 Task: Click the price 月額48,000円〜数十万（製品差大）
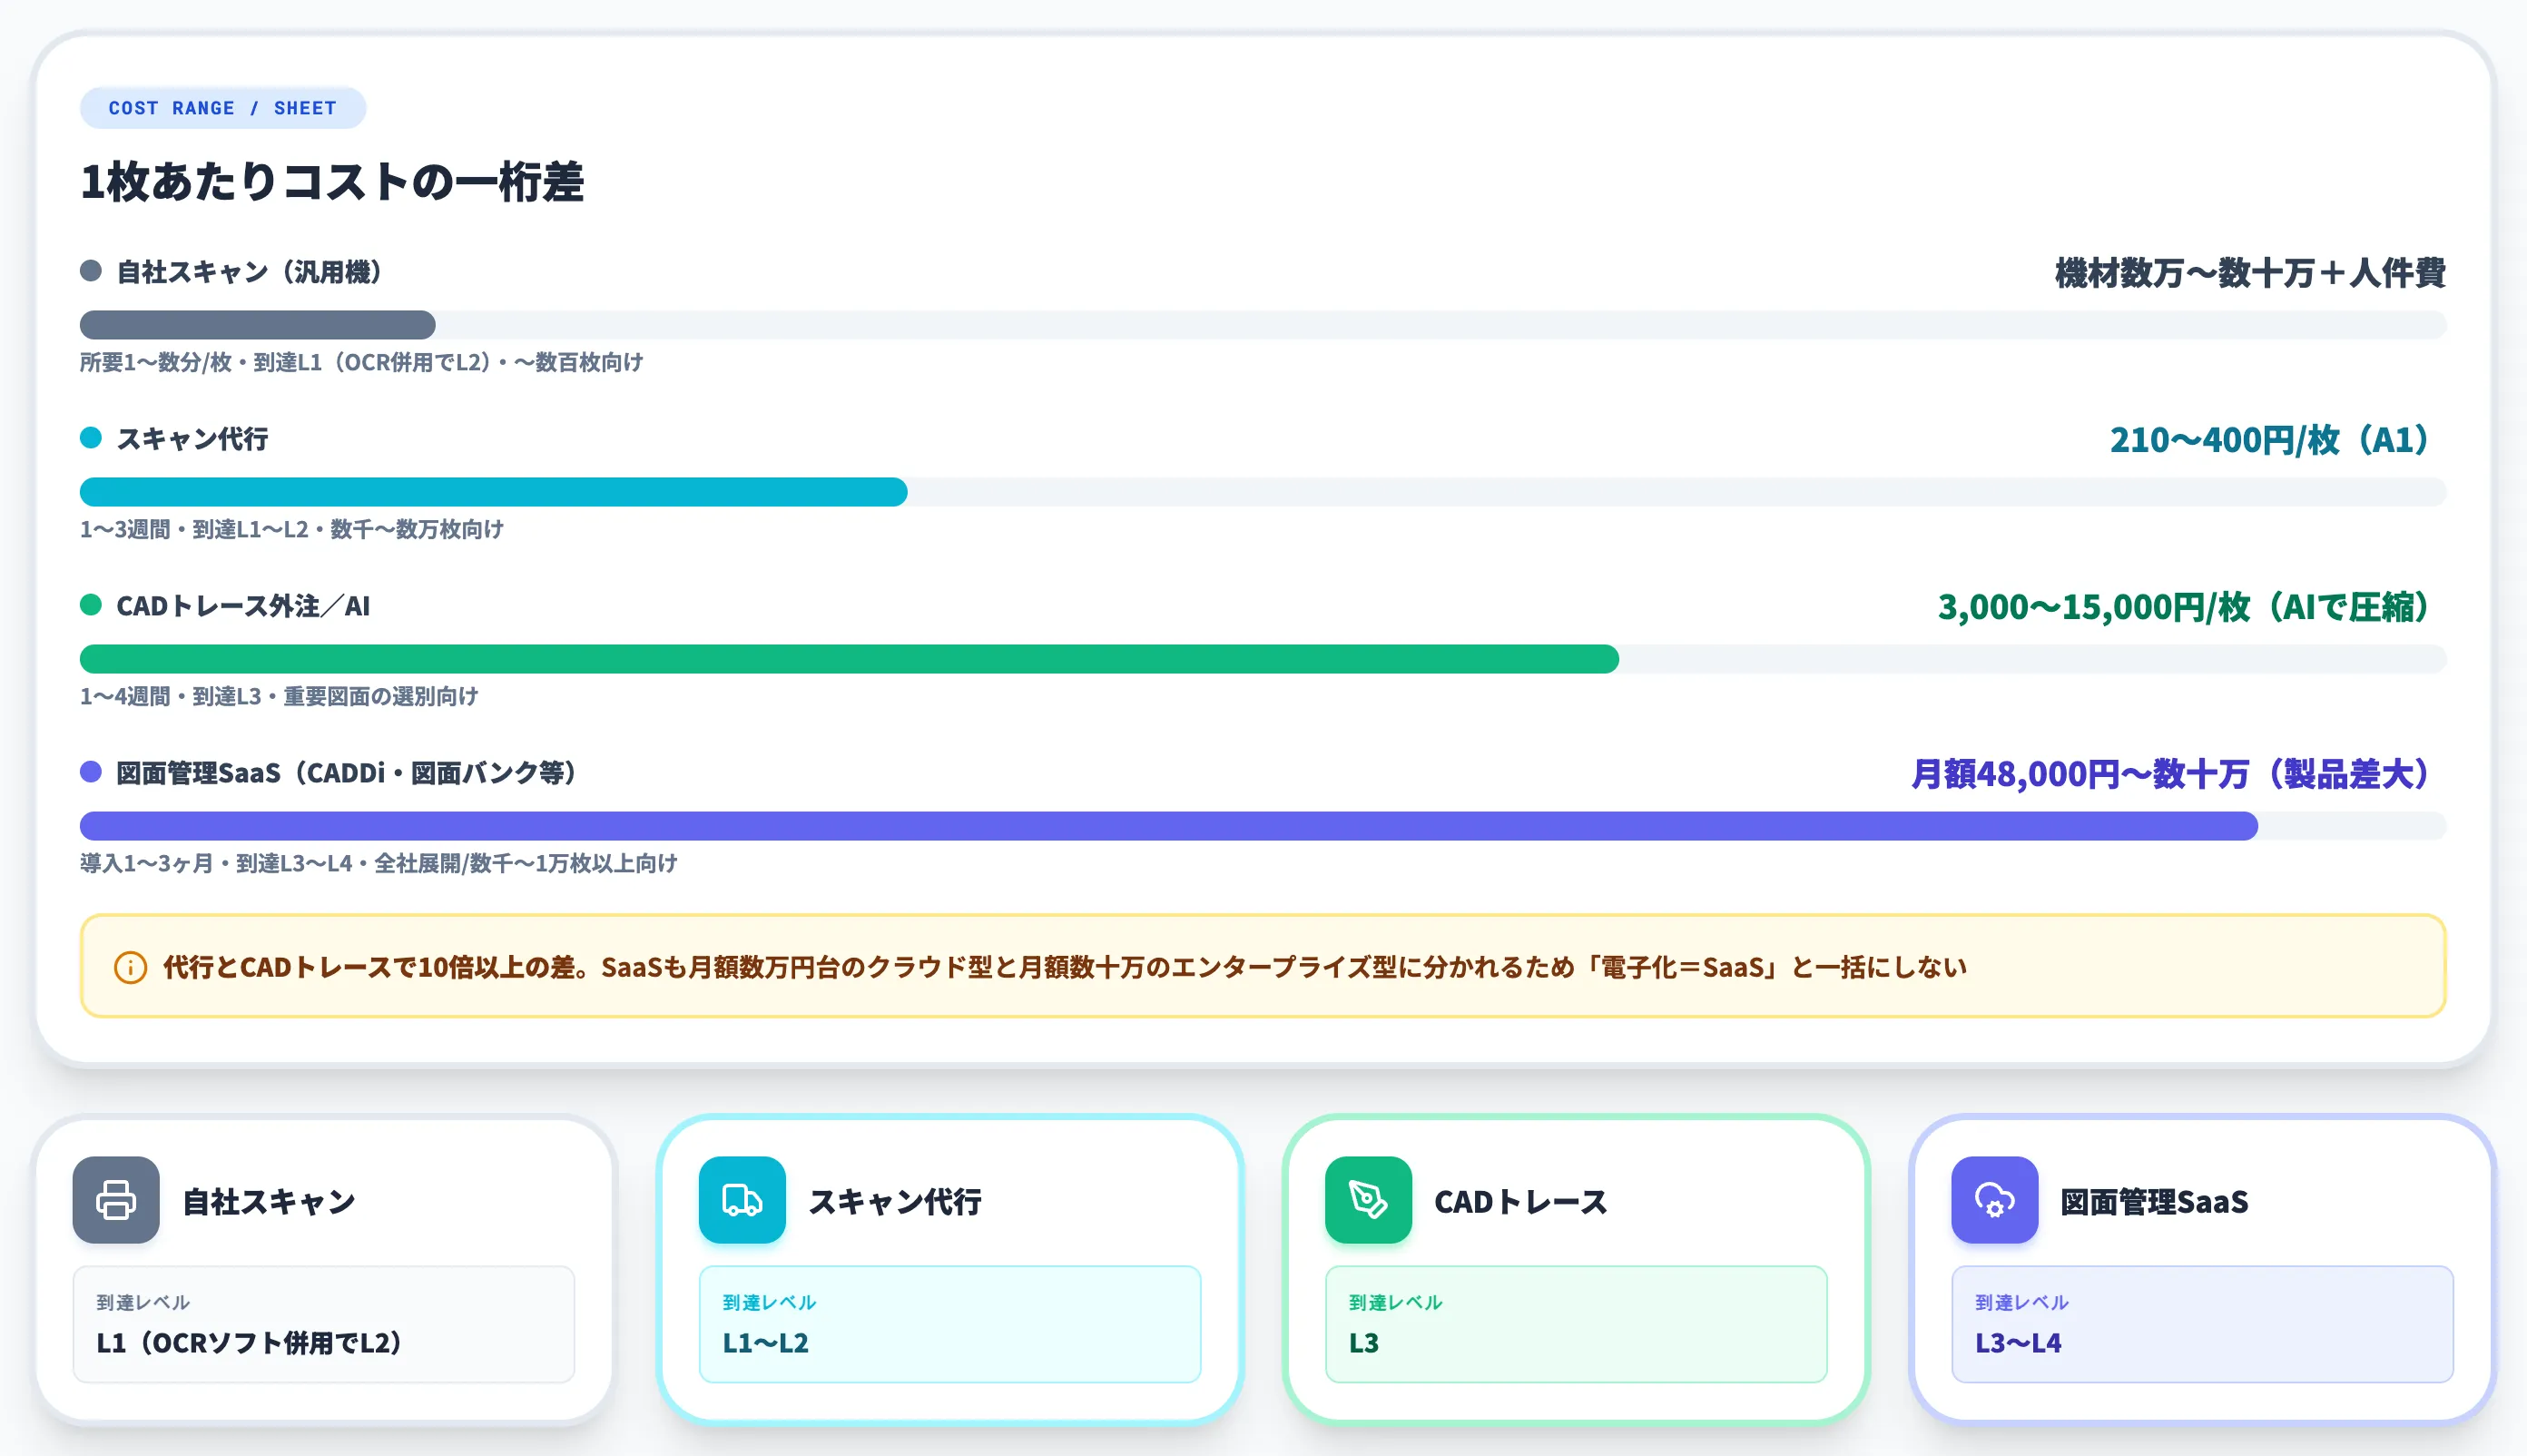2170,774
